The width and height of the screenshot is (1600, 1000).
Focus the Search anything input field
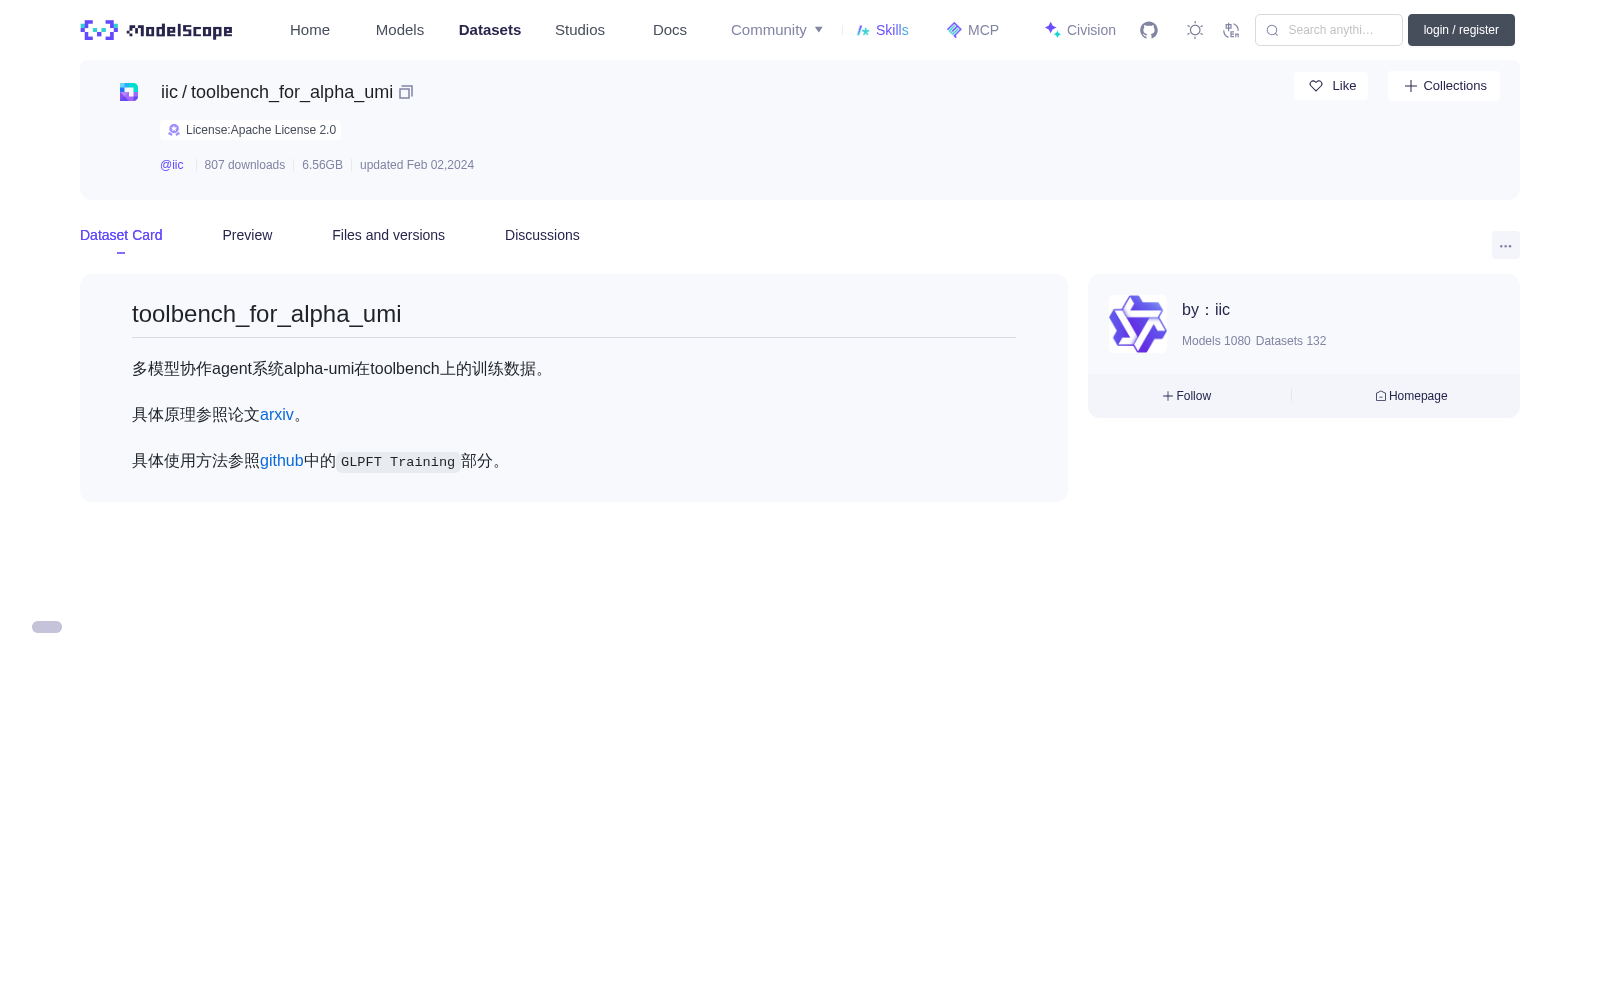1329,30
